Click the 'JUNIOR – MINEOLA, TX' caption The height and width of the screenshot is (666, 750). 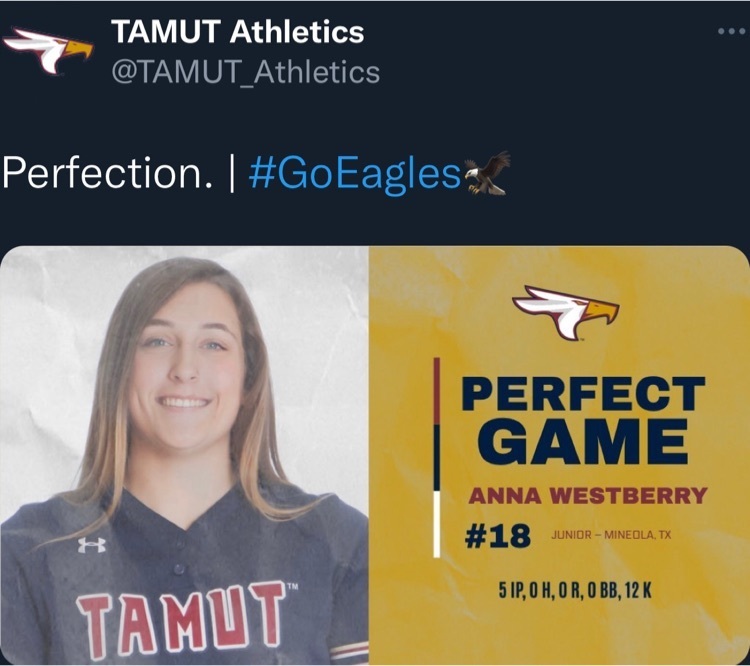tap(611, 535)
